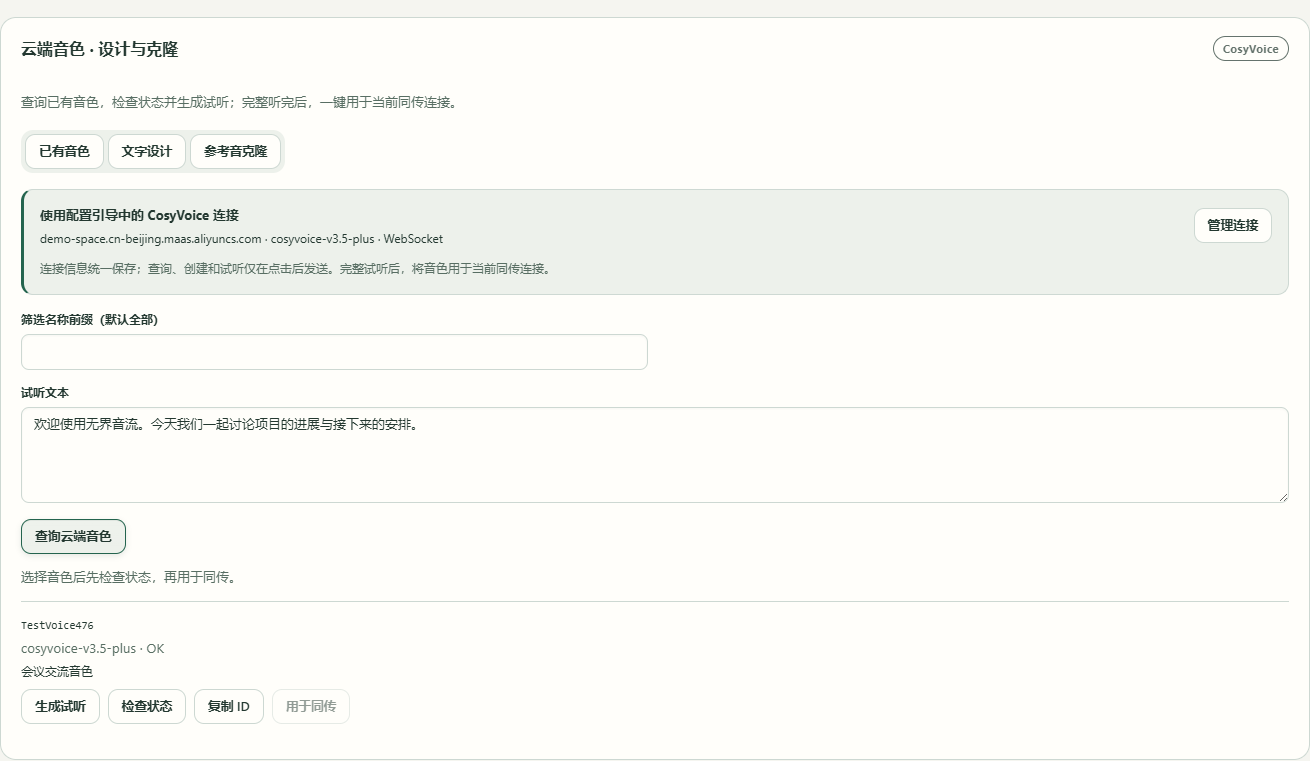Switch to the 已有音色 tab

[x=64, y=151]
